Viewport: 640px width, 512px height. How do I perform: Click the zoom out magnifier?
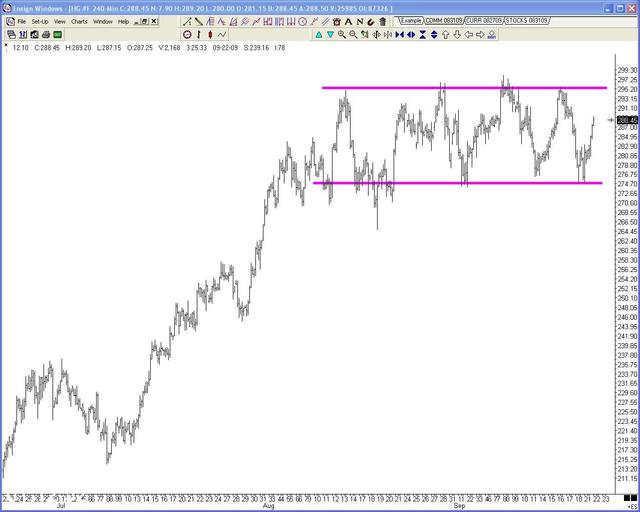pos(353,35)
